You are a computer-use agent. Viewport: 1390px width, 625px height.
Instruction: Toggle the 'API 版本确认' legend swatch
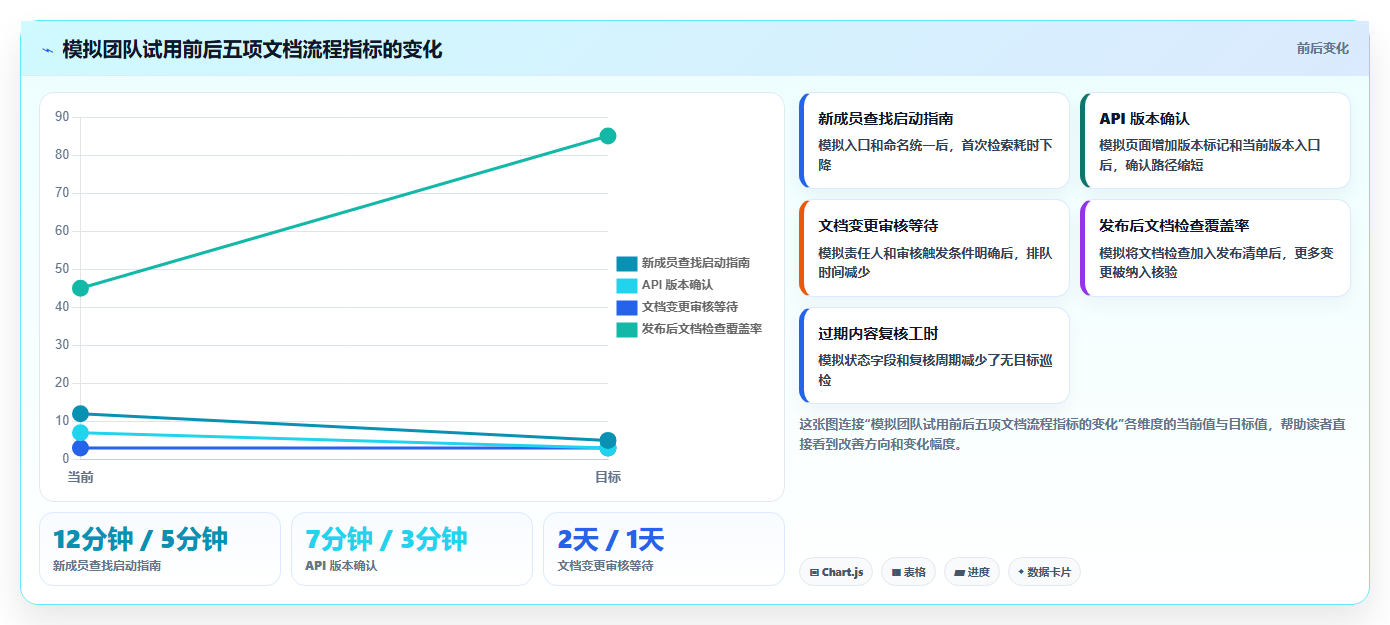626,285
